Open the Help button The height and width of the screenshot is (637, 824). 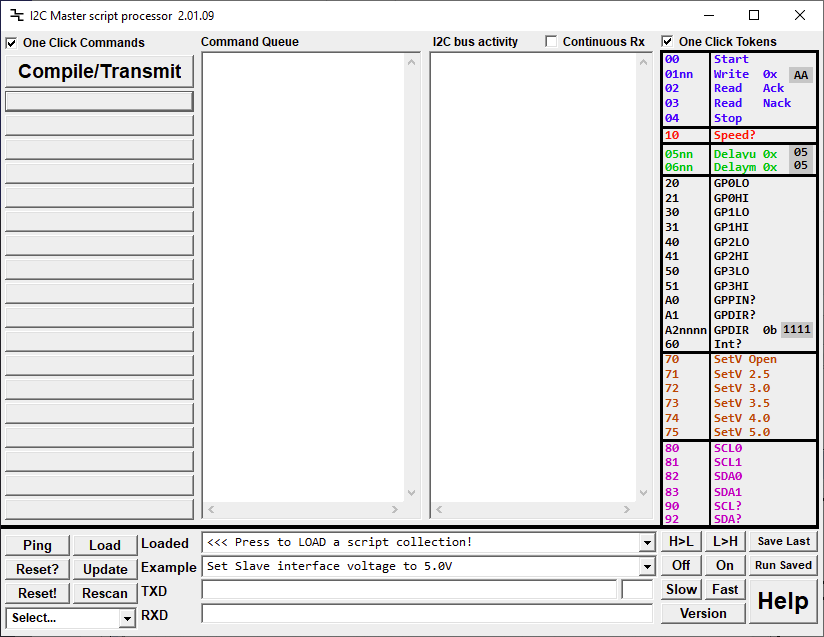783,601
